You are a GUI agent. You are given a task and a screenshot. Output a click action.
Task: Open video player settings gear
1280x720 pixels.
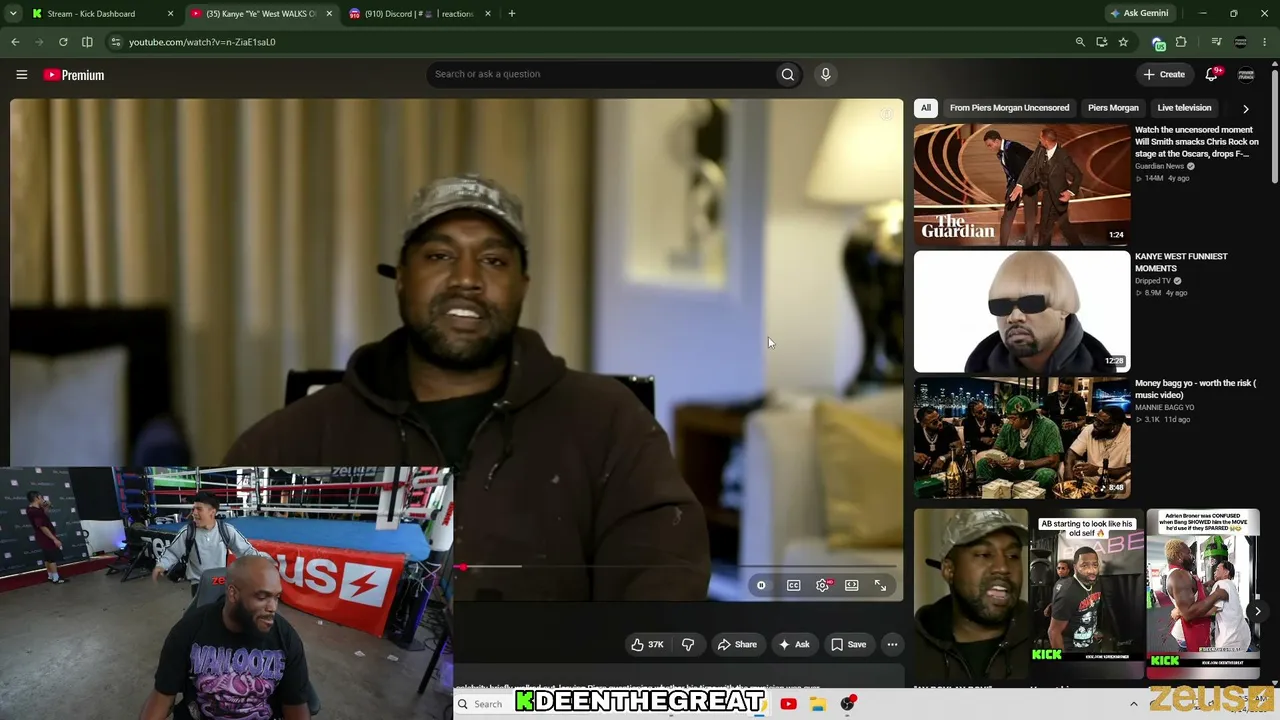point(823,586)
